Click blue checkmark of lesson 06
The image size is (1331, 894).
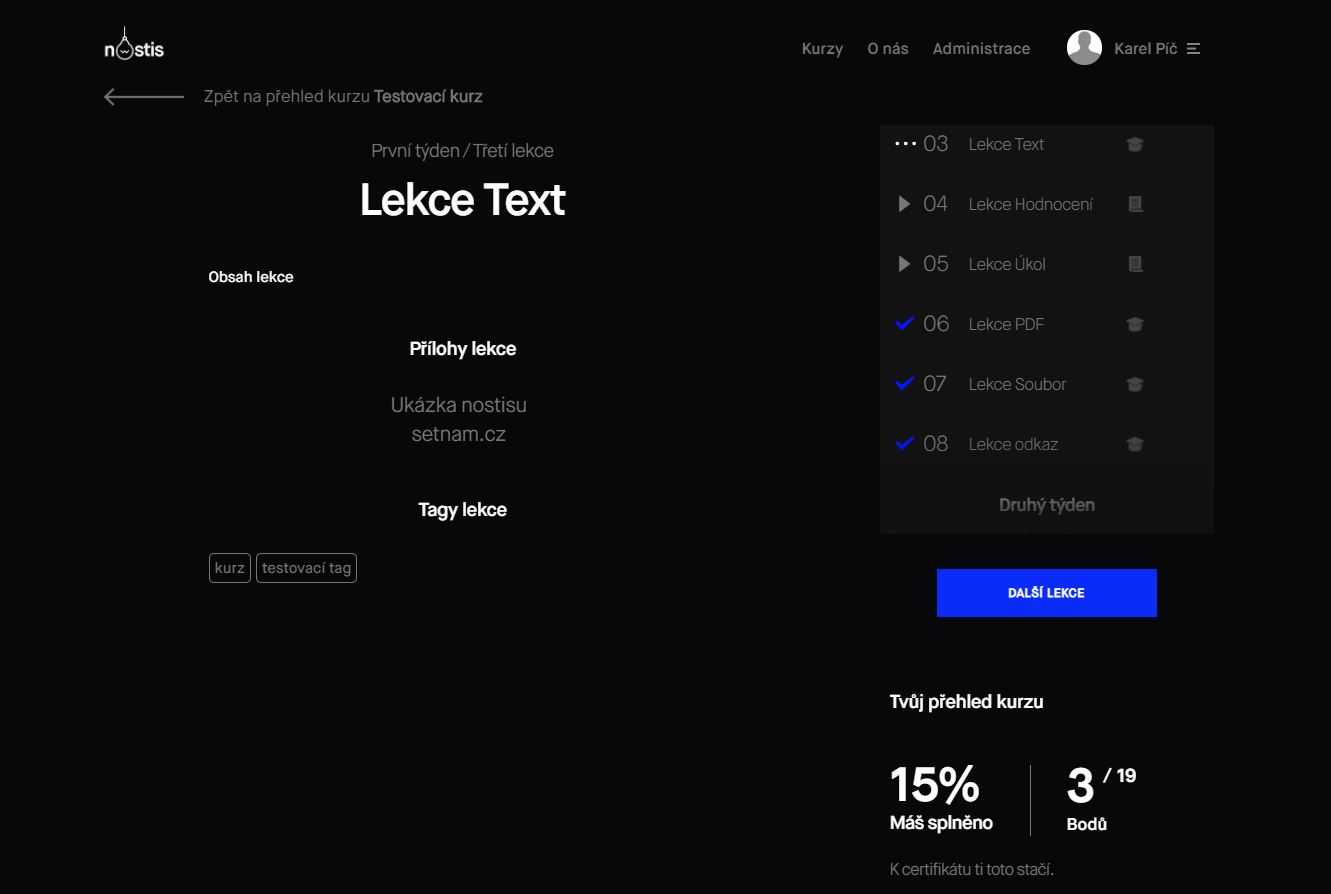coord(905,324)
